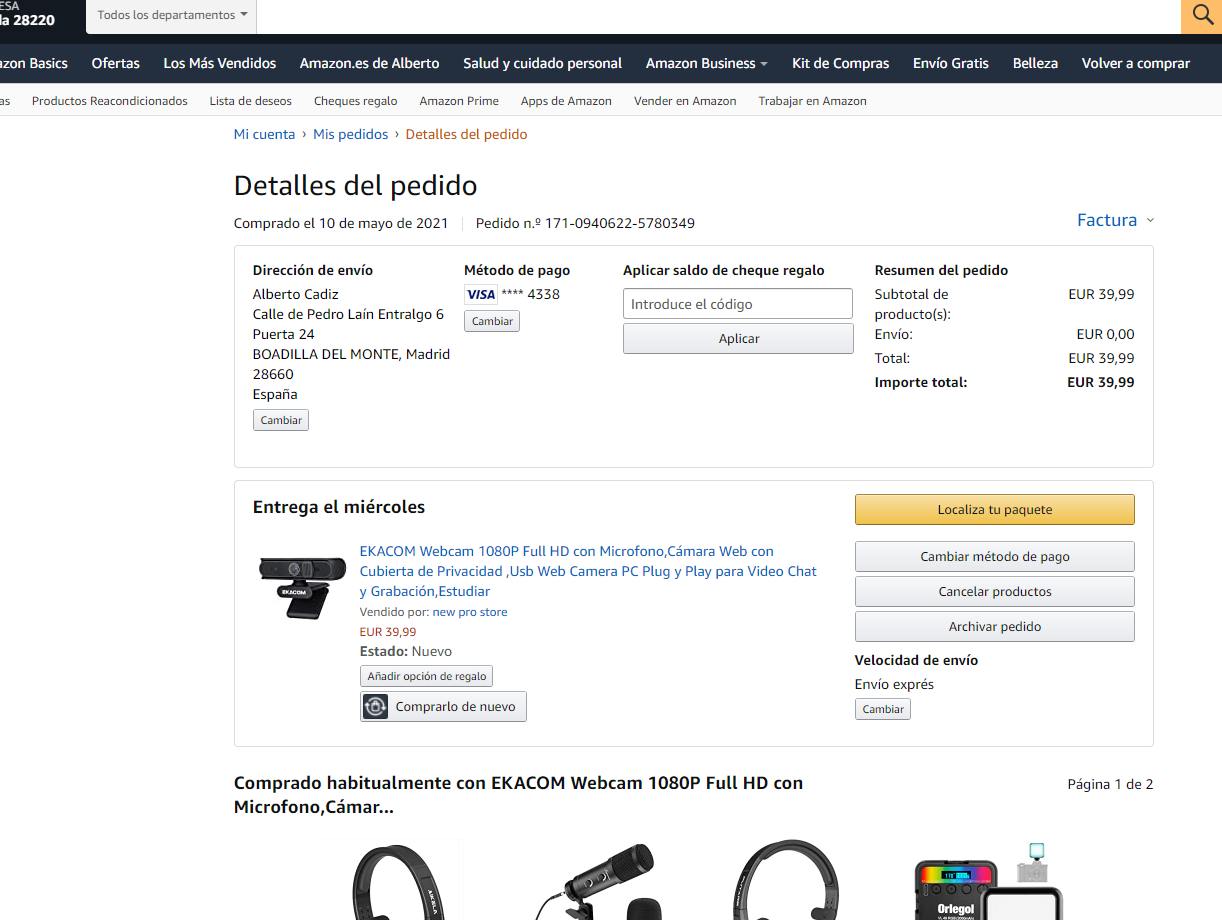
Task: Click the Mis pedidos breadcrumb
Action: click(350, 134)
